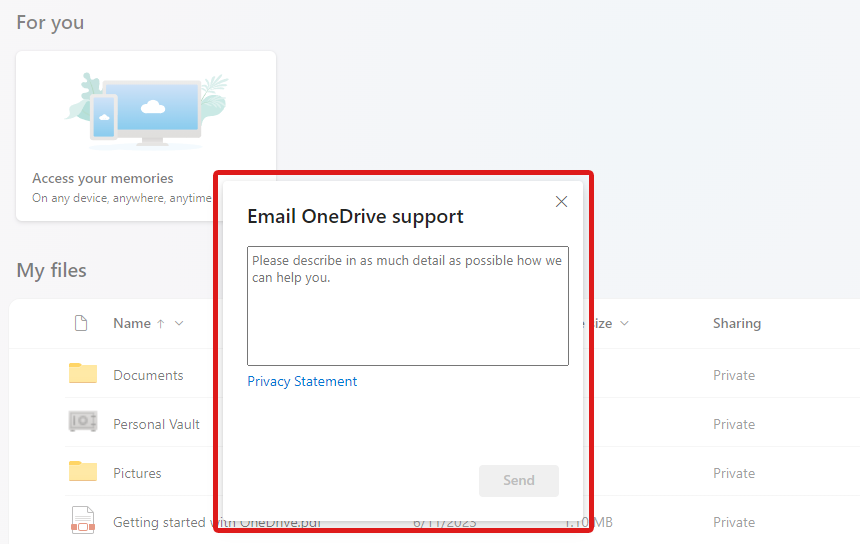Click Private sharing status for Personal Vault
This screenshot has height=544, width=860.
coord(734,424)
